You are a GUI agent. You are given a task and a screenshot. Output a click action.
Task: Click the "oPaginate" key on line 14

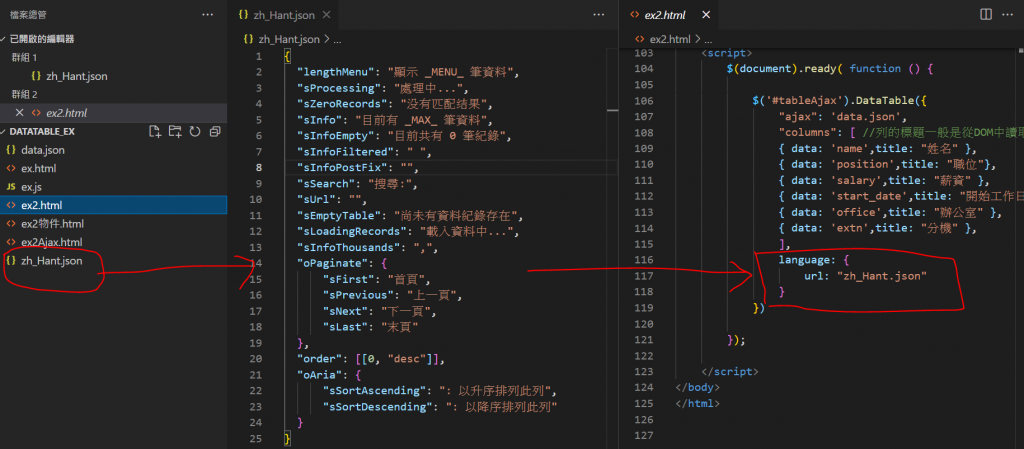pos(329,264)
